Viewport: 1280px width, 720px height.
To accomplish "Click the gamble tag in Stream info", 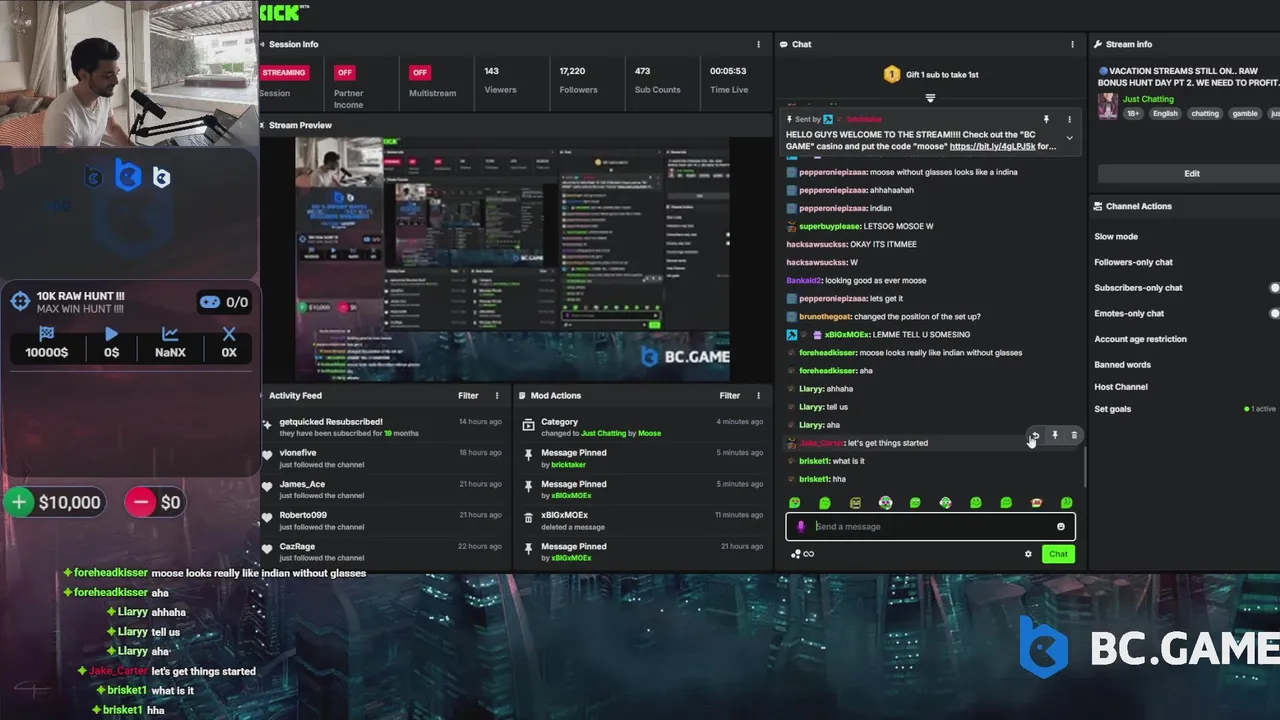I will [1245, 113].
